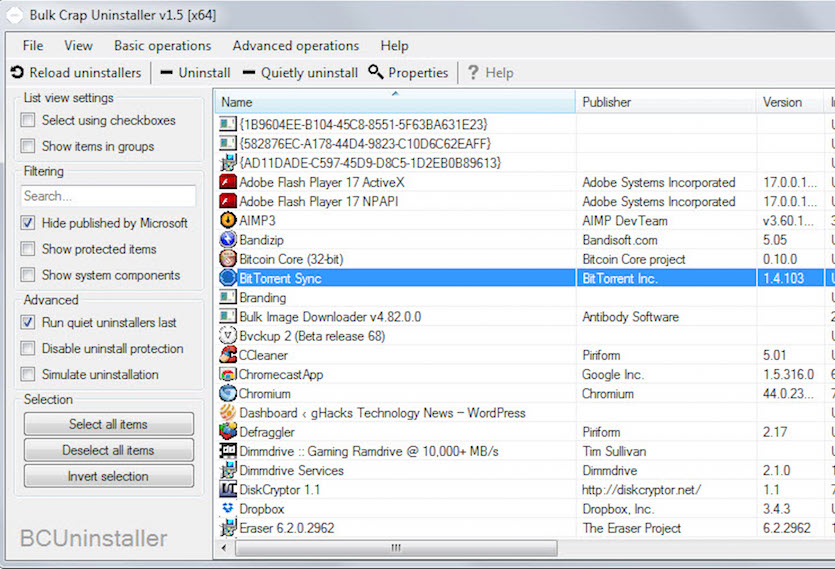The image size is (835, 569).
Task: Toggle Run quiet uninstallers last
Action: click(28, 322)
